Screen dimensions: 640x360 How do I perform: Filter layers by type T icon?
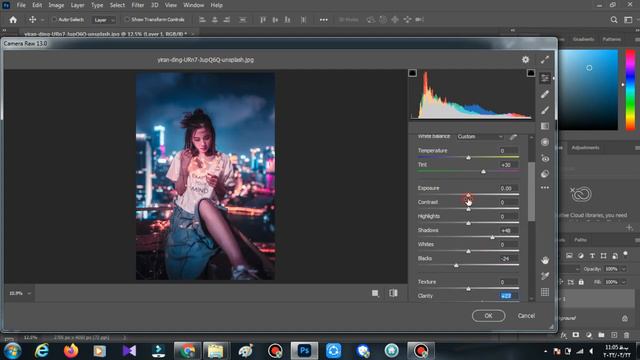tap(592, 256)
